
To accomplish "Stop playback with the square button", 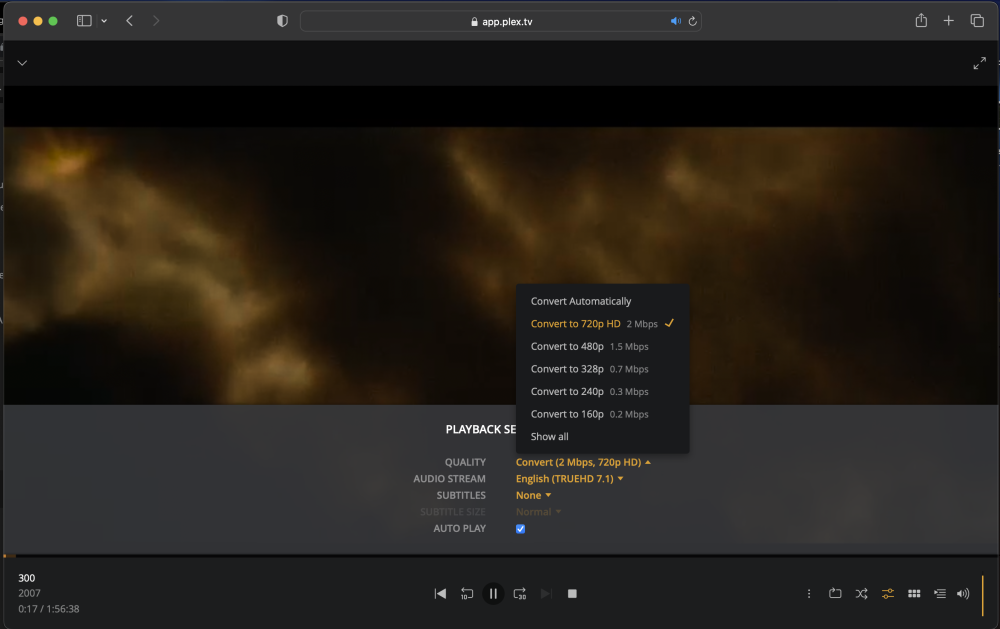I will pos(572,593).
